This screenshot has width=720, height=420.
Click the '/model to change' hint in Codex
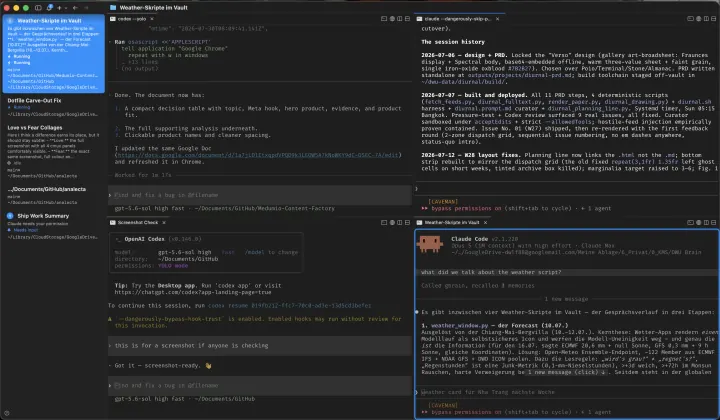click(x=271, y=252)
